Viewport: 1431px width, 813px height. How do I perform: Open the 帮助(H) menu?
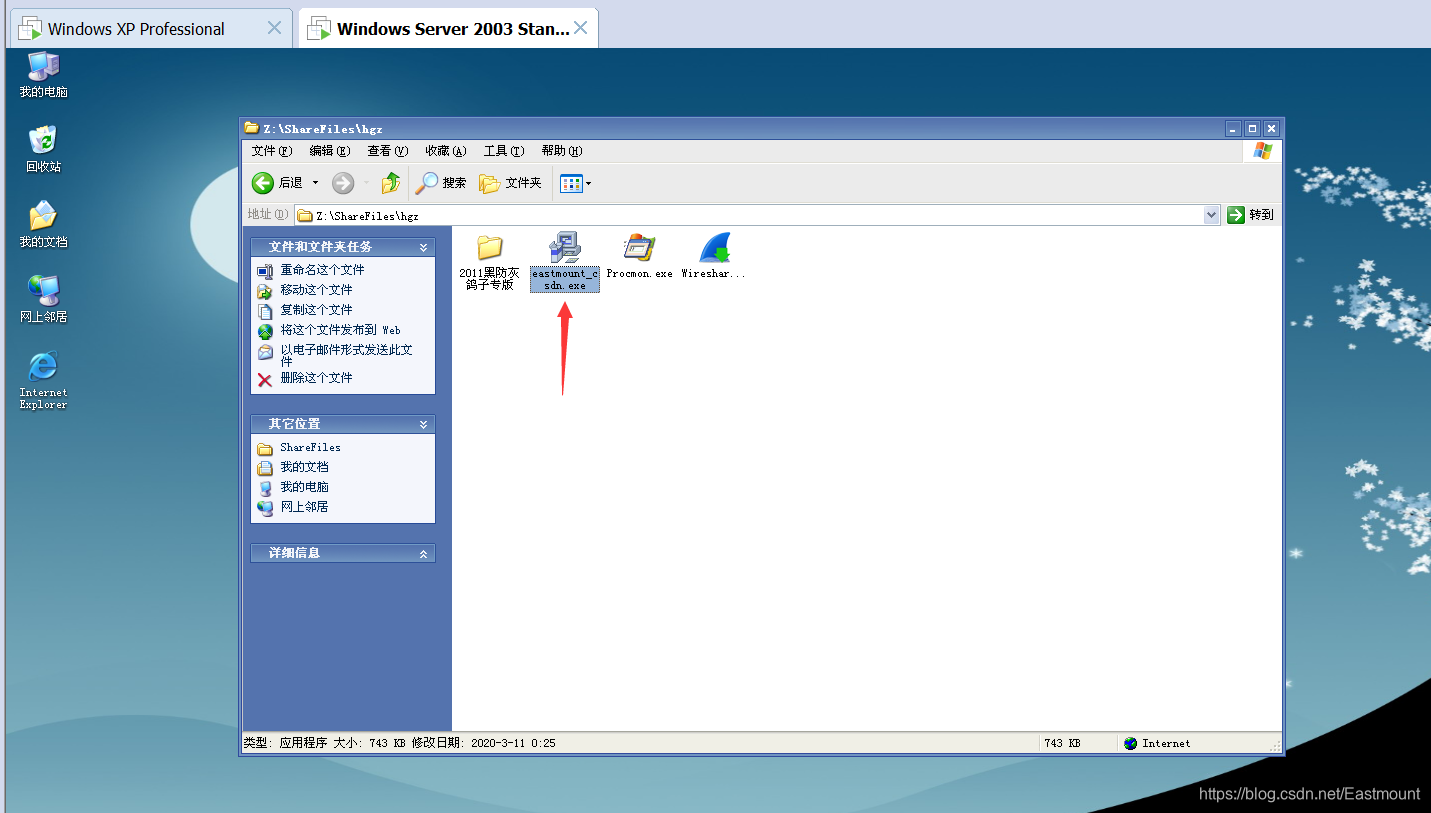[x=561, y=151]
